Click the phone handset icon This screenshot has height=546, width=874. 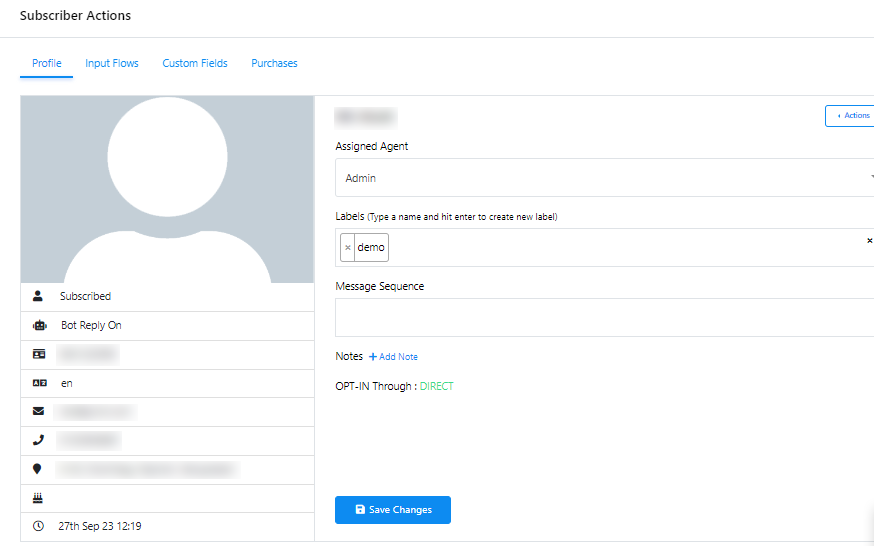[39, 439]
